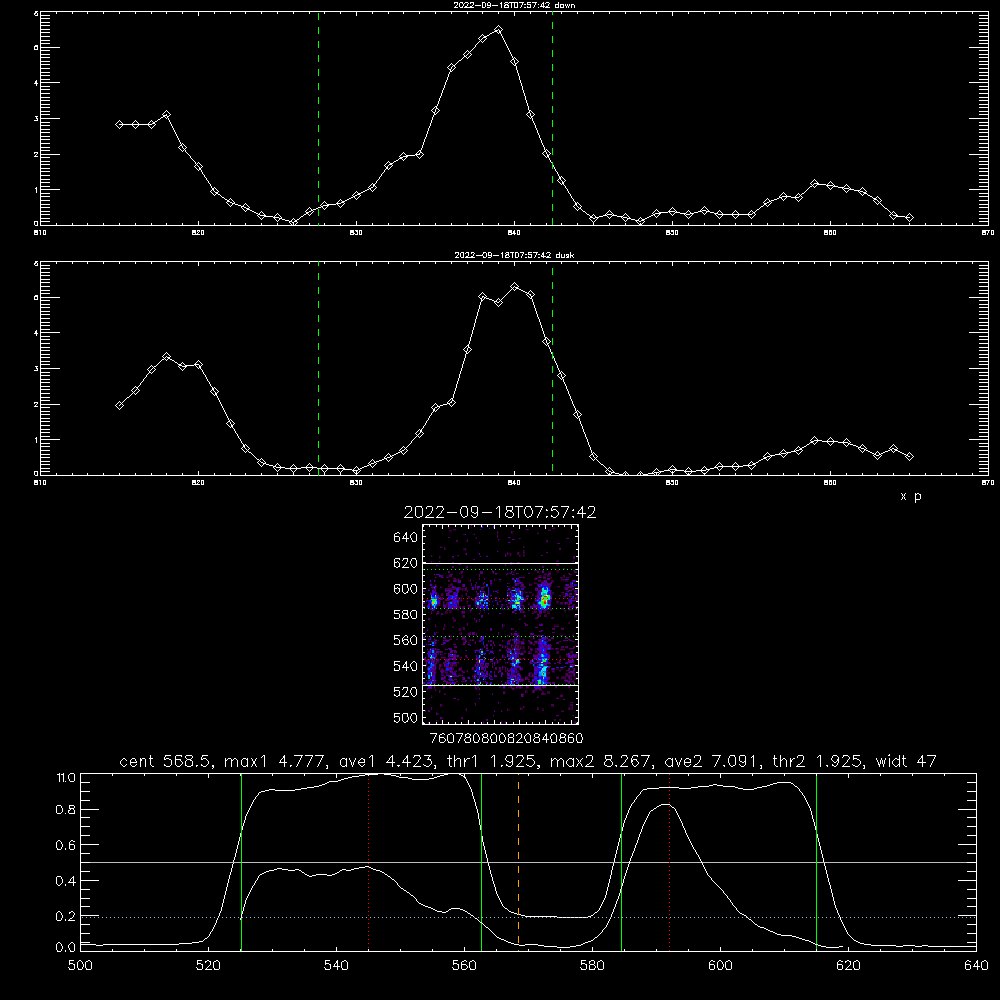Click the 540 label on bottom x-axis
The width and height of the screenshot is (1000, 1000).
coord(336,966)
